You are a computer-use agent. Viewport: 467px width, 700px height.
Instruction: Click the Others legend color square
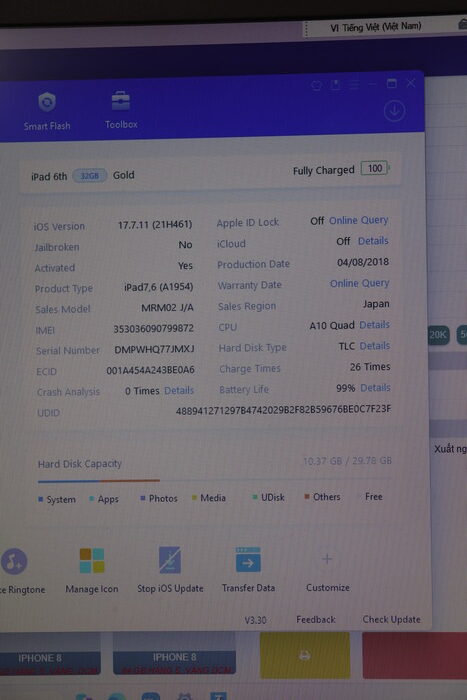coord(307,496)
